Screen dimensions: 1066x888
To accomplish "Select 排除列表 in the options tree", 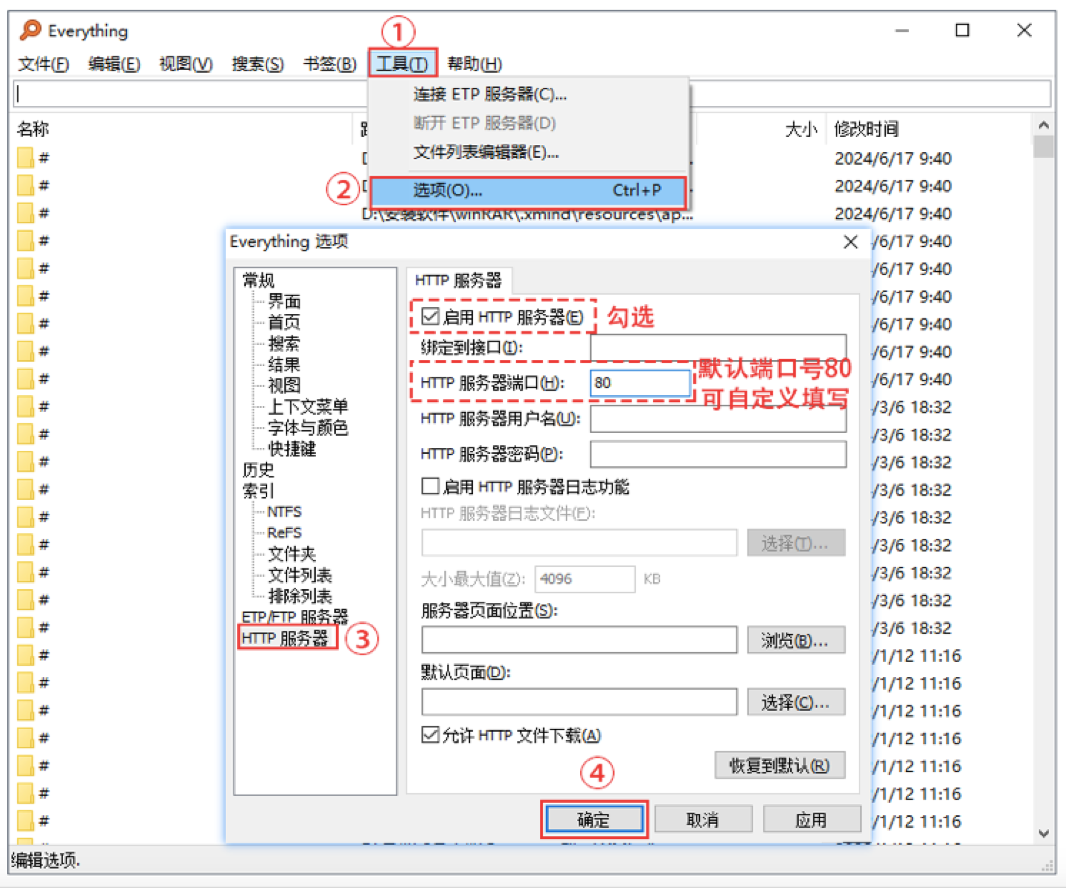I will [300, 596].
